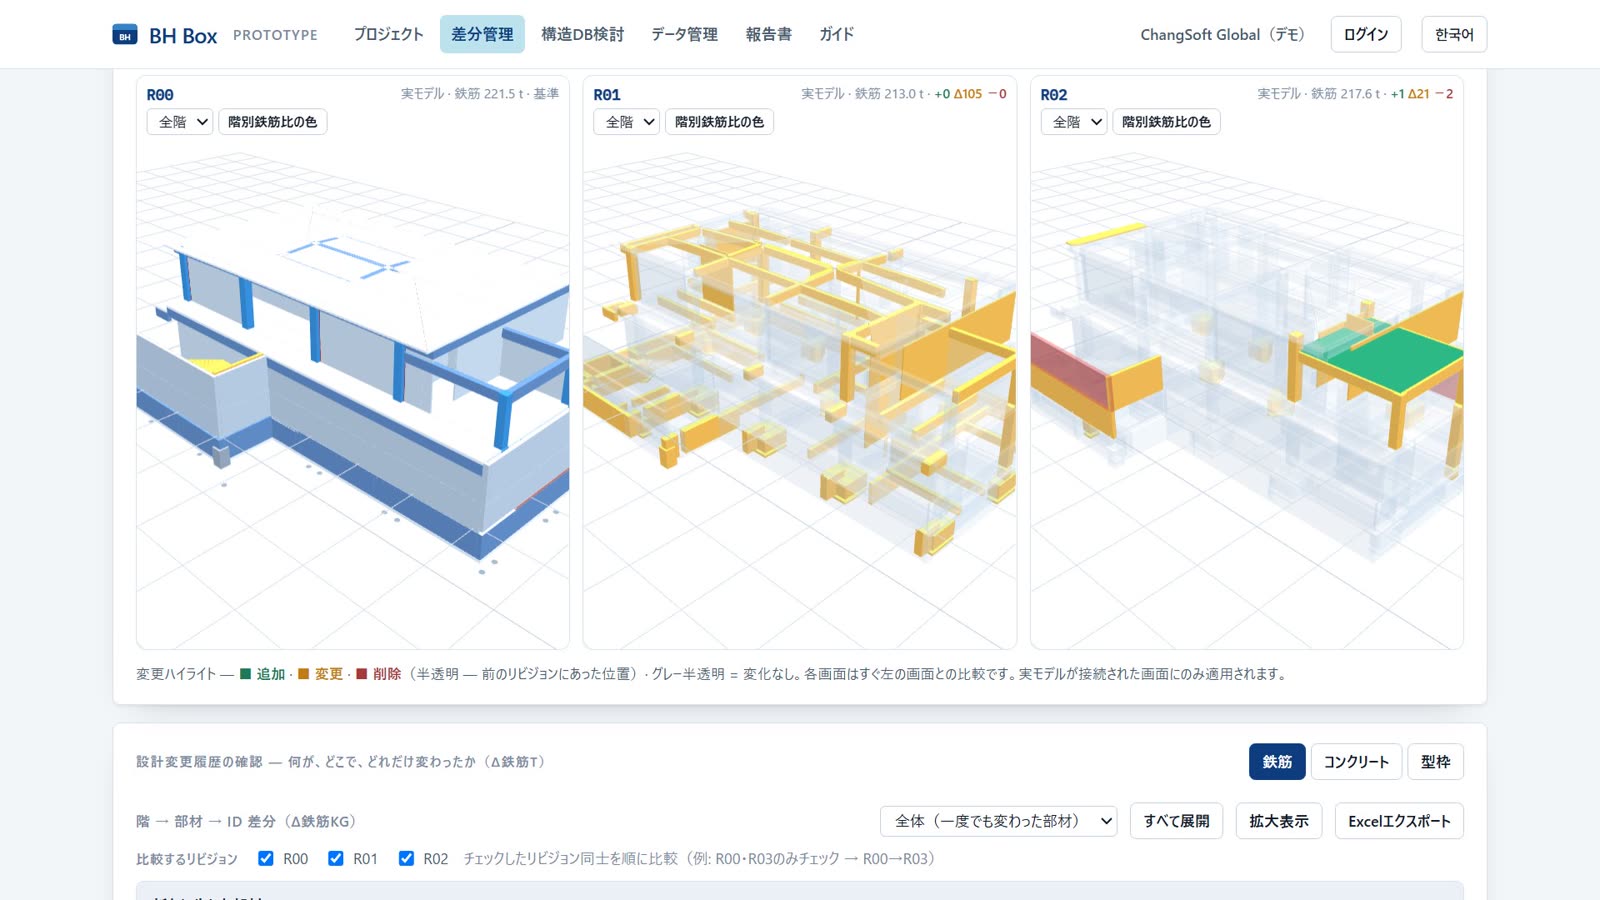Click the red 削除 legend swatch
Viewport: 1600px width, 900px height.
(x=361, y=674)
